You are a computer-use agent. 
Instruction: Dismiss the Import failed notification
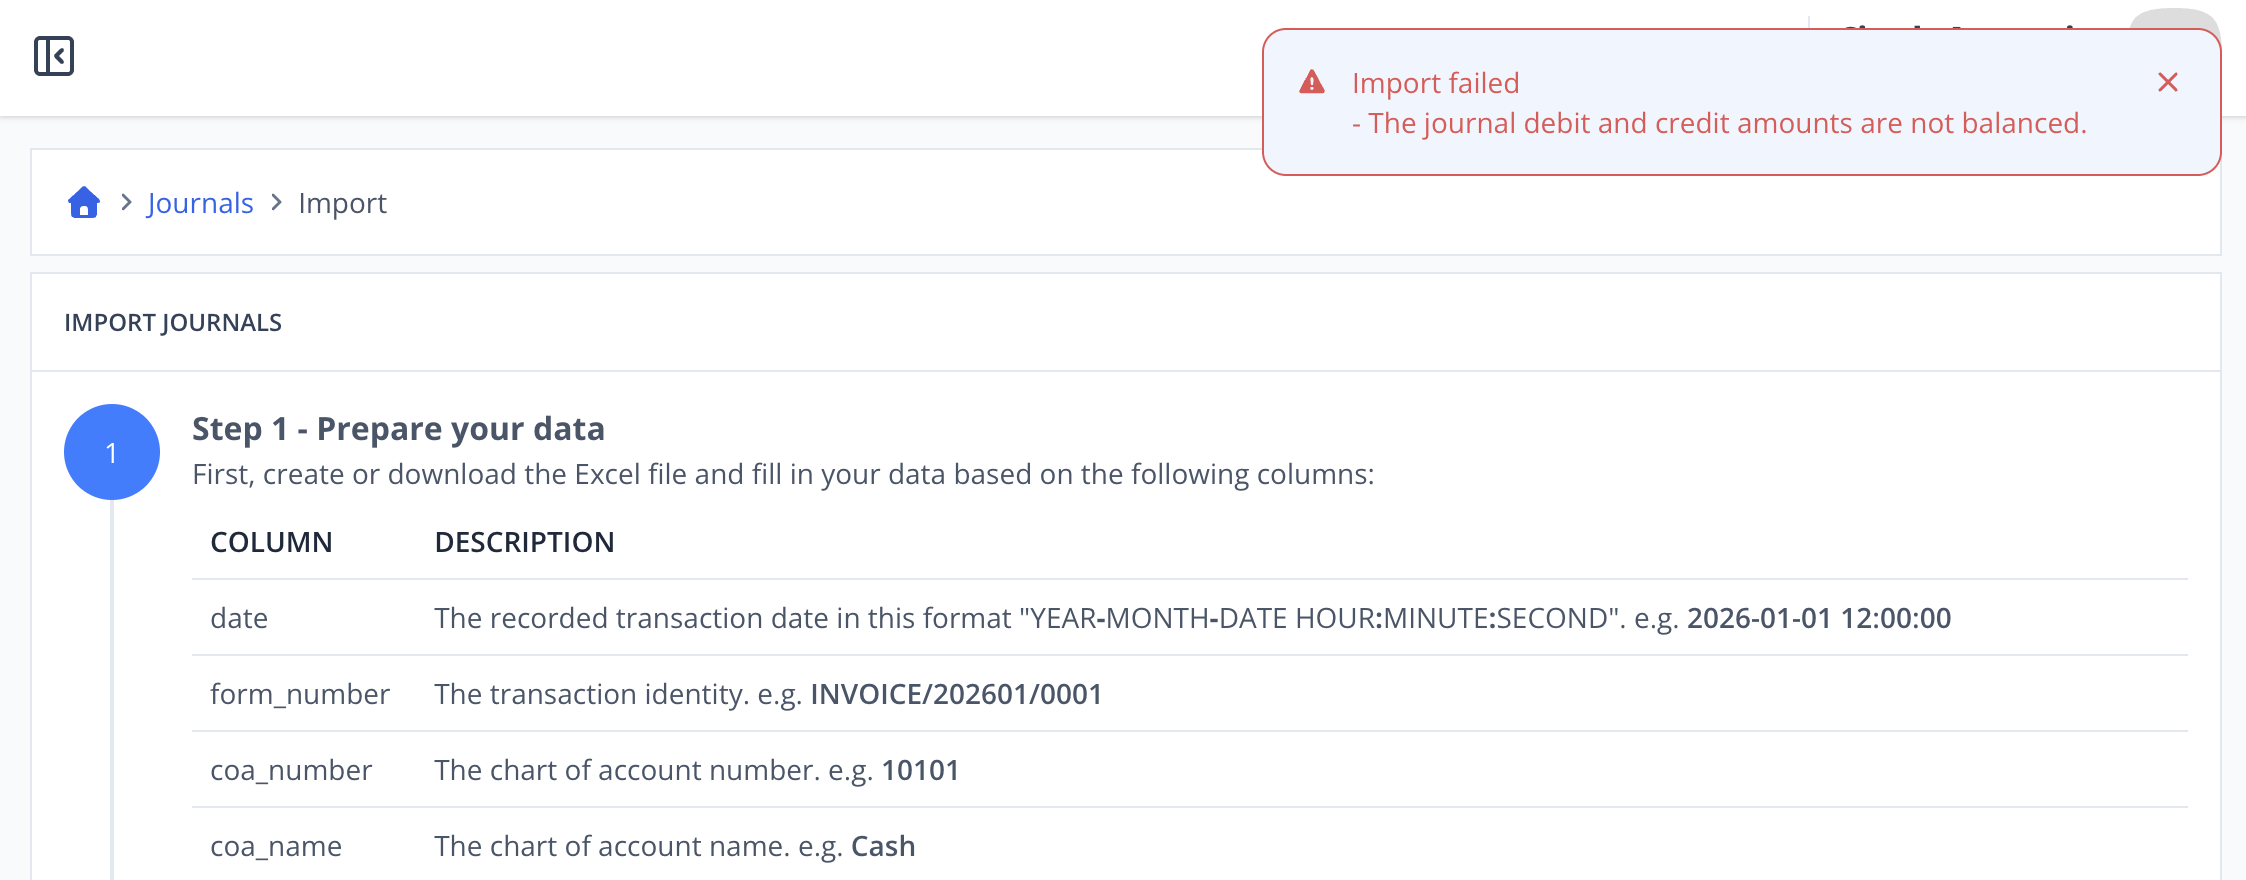pyautogui.click(x=2168, y=82)
